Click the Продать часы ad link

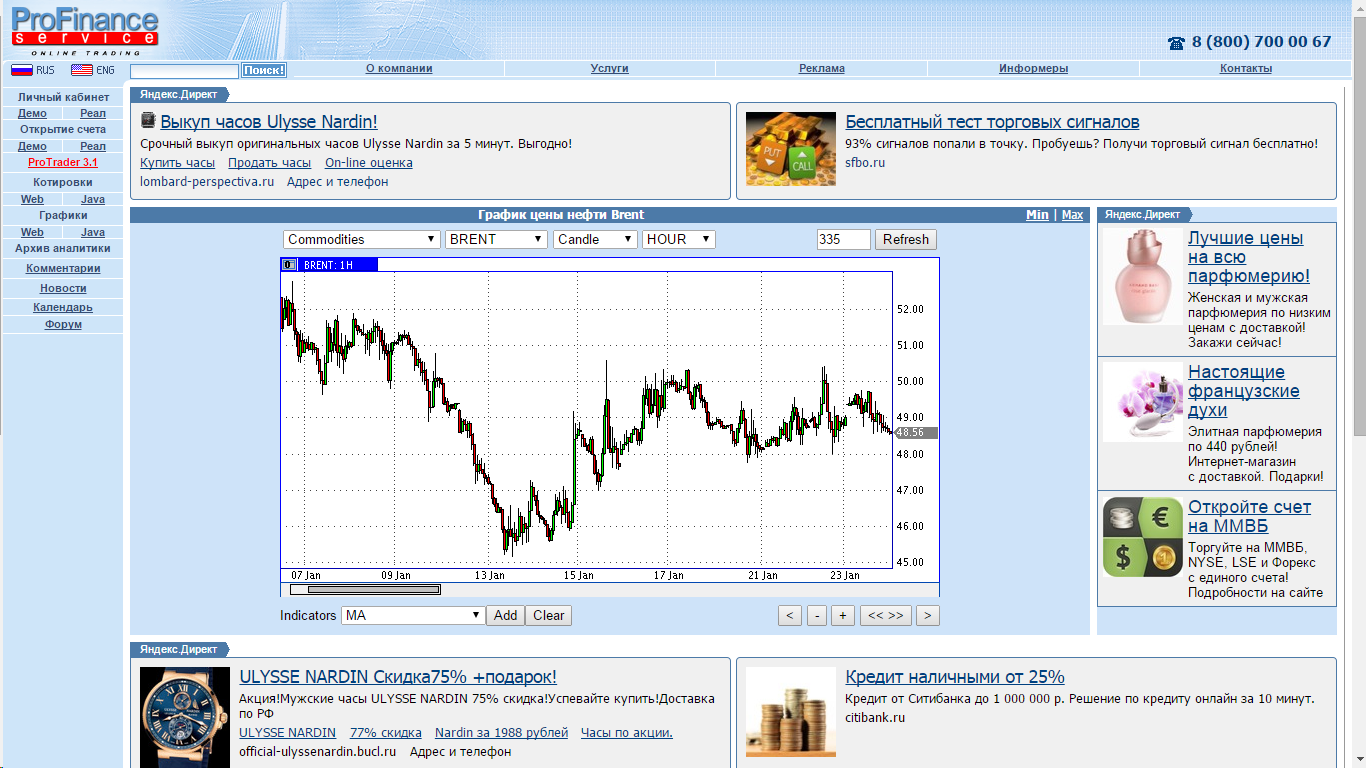[270, 163]
